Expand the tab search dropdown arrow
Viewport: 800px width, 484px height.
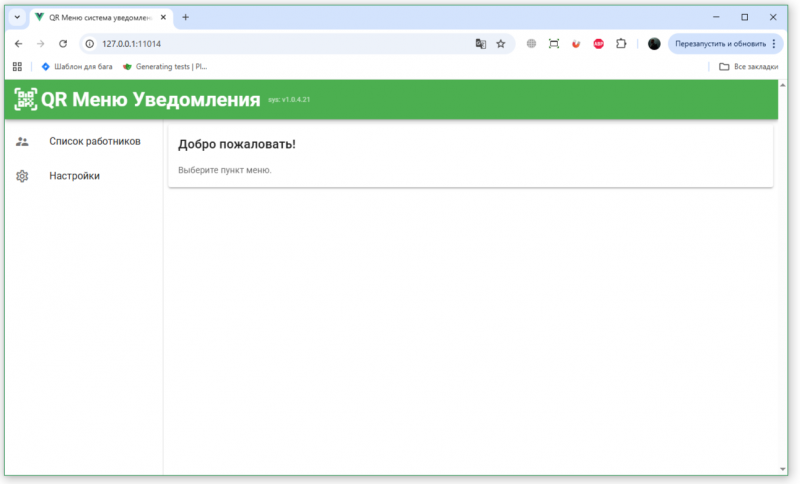pyautogui.click(x=17, y=17)
